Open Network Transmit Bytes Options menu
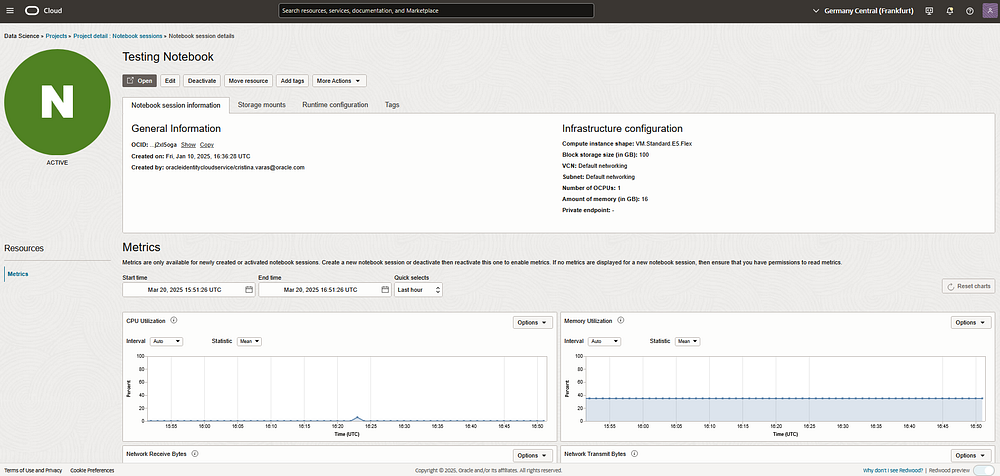1000x476 pixels. pyautogui.click(x=971, y=456)
